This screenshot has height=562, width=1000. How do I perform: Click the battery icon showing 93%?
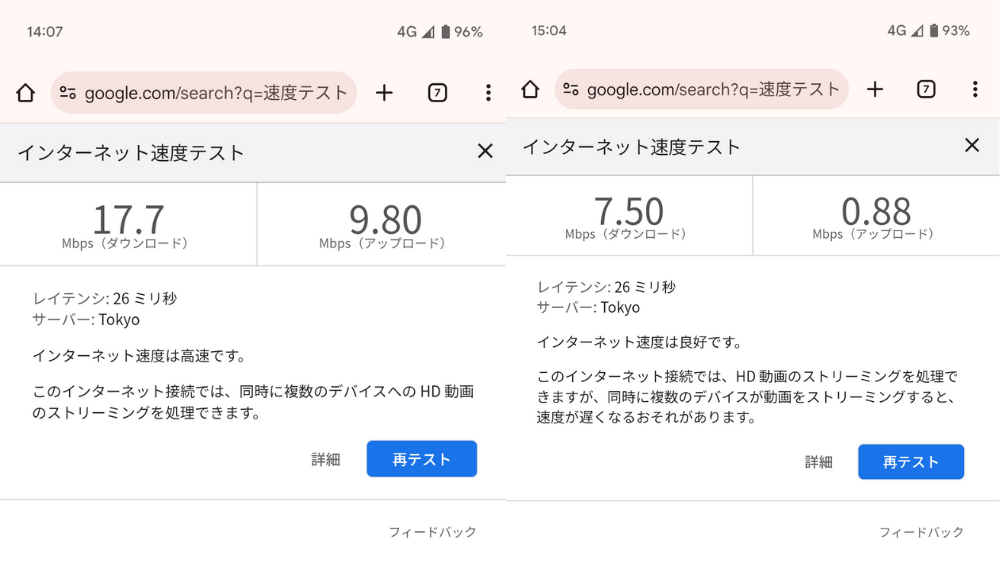(934, 30)
